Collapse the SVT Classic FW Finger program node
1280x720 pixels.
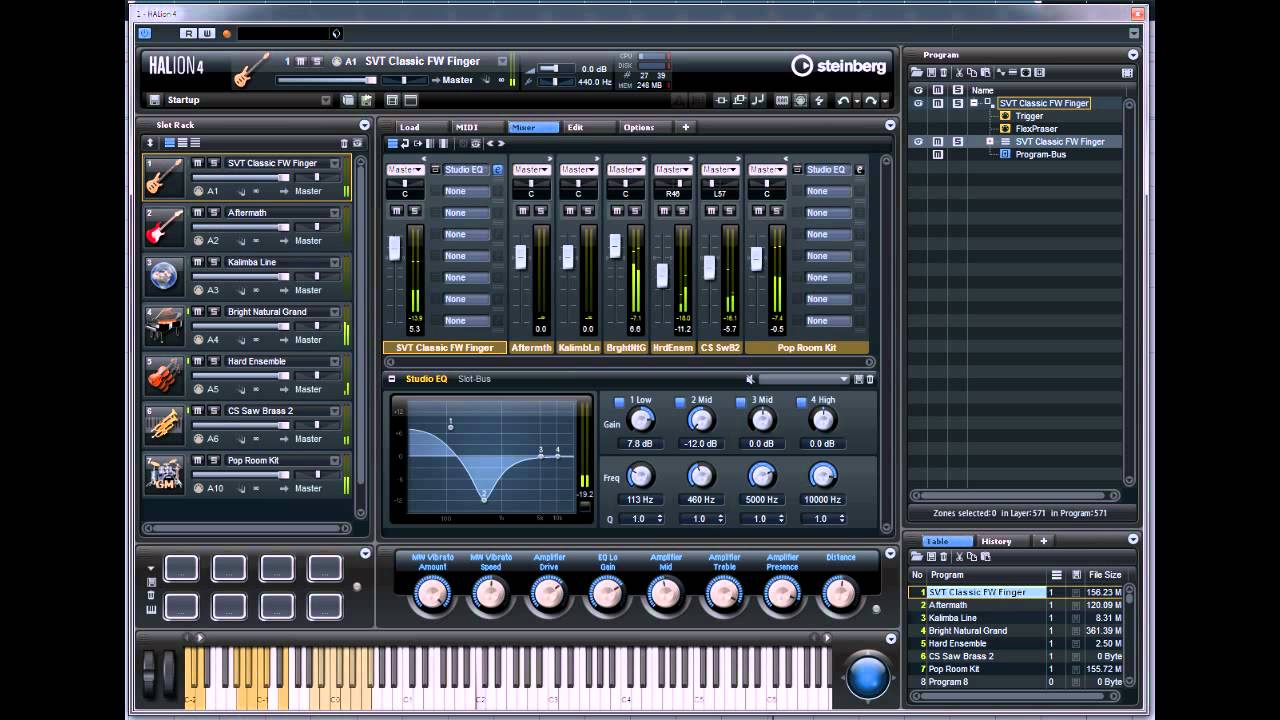point(974,102)
